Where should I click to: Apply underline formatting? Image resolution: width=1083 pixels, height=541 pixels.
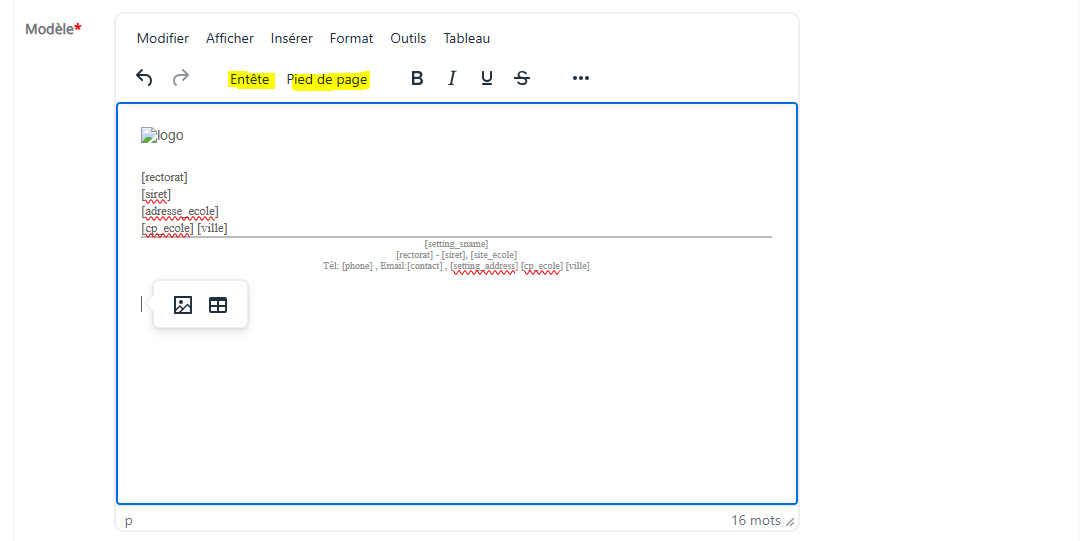(x=487, y=78)
